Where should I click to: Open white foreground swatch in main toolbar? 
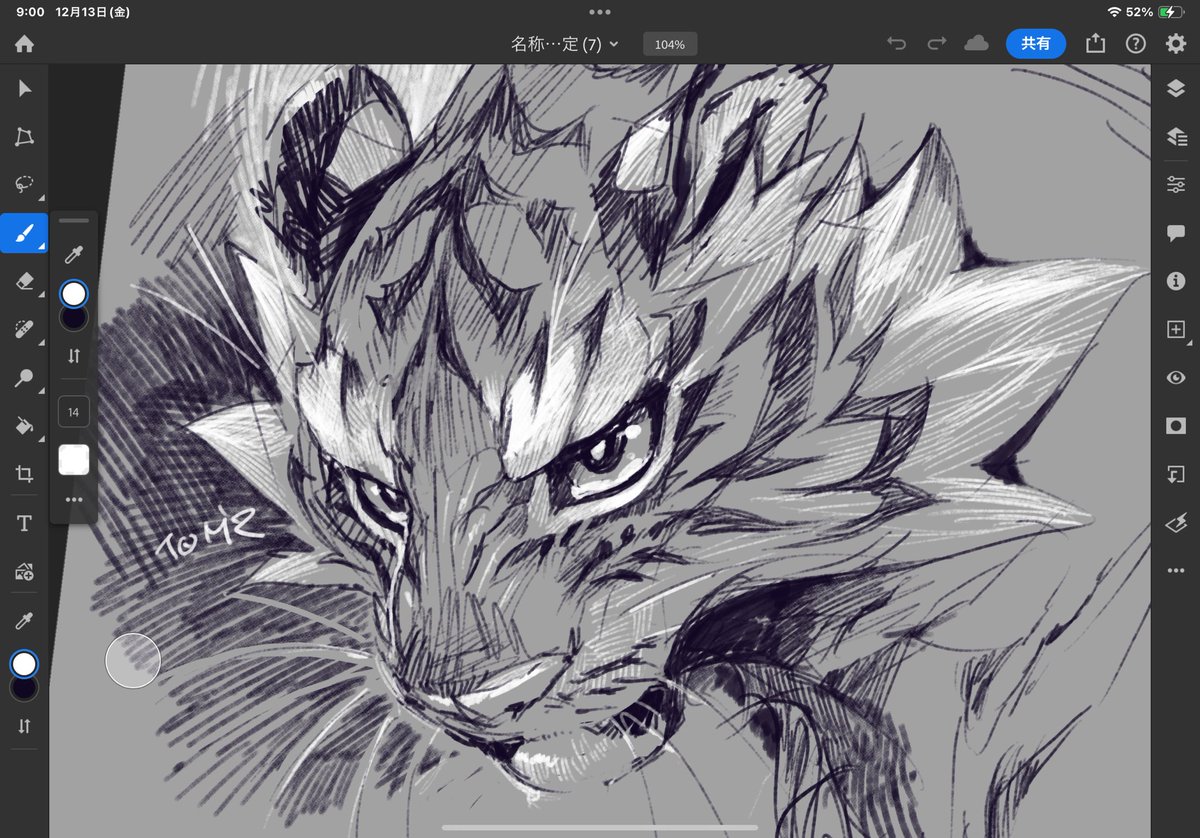point(25,665)
